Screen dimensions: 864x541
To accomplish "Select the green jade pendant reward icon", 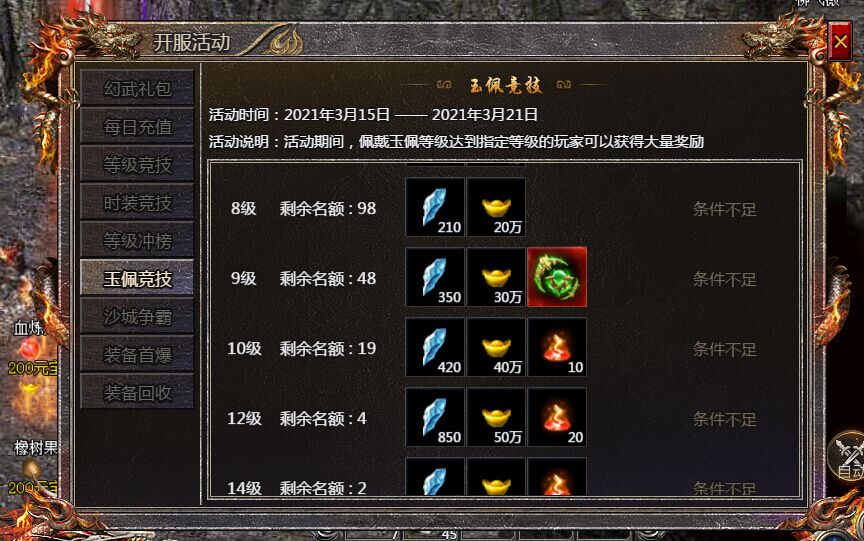I will click(x=557, y=277).
